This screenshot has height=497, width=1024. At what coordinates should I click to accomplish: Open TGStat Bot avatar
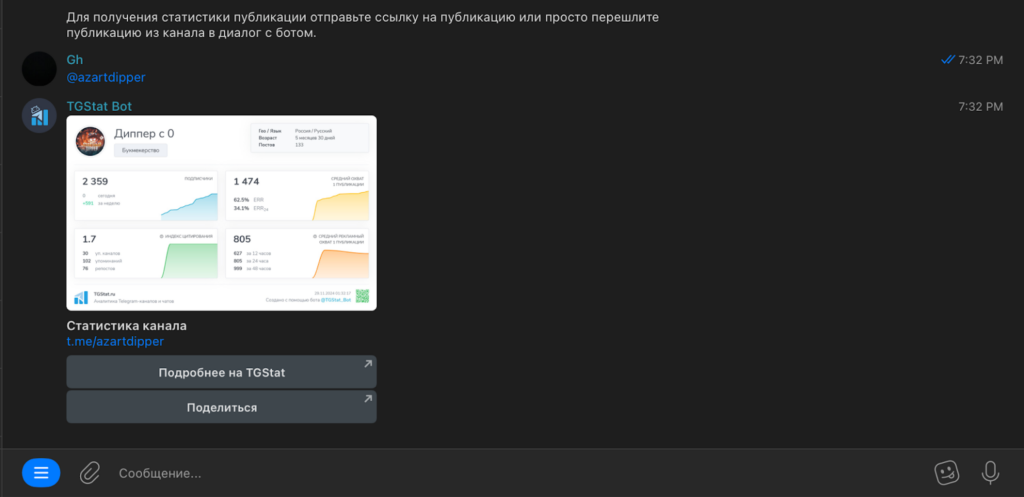click(39, 116)
